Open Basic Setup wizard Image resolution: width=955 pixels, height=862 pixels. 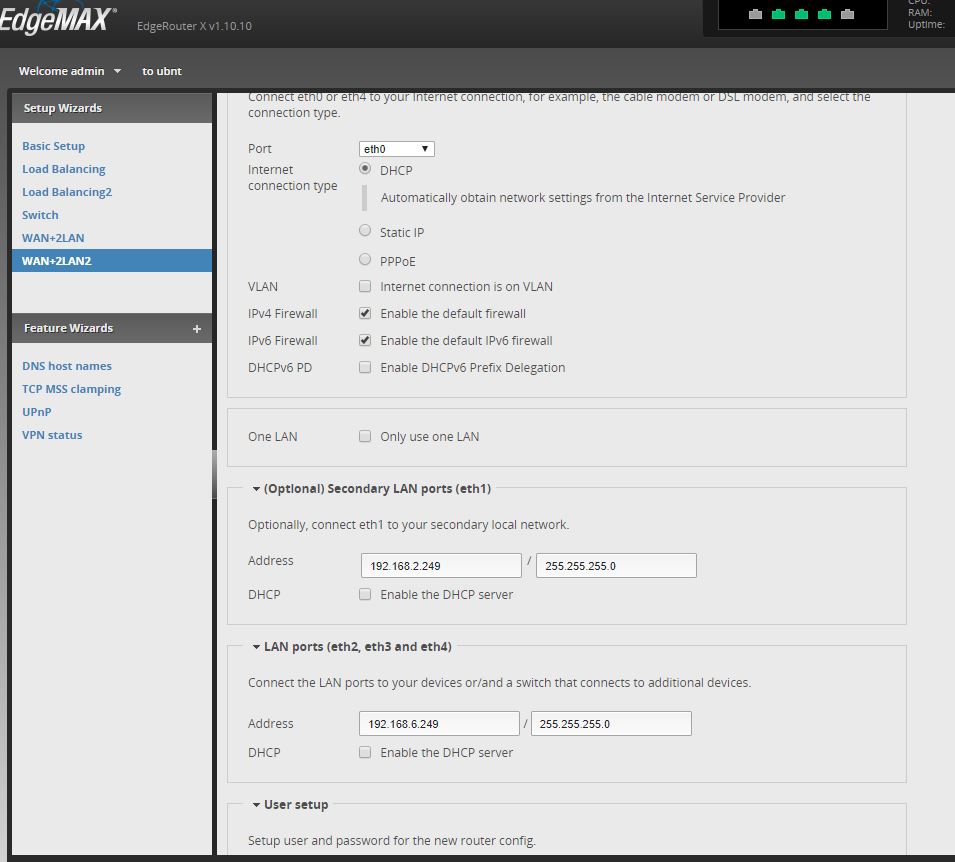54,146
